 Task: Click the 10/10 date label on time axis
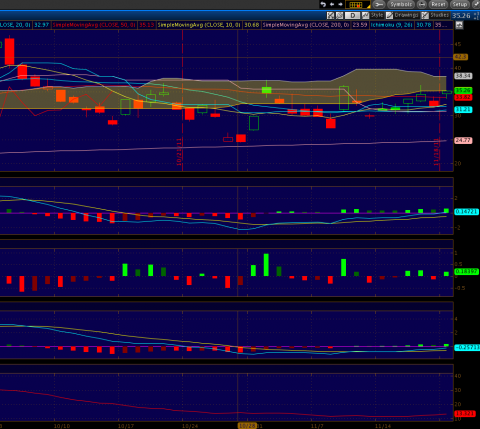(62, 426)
